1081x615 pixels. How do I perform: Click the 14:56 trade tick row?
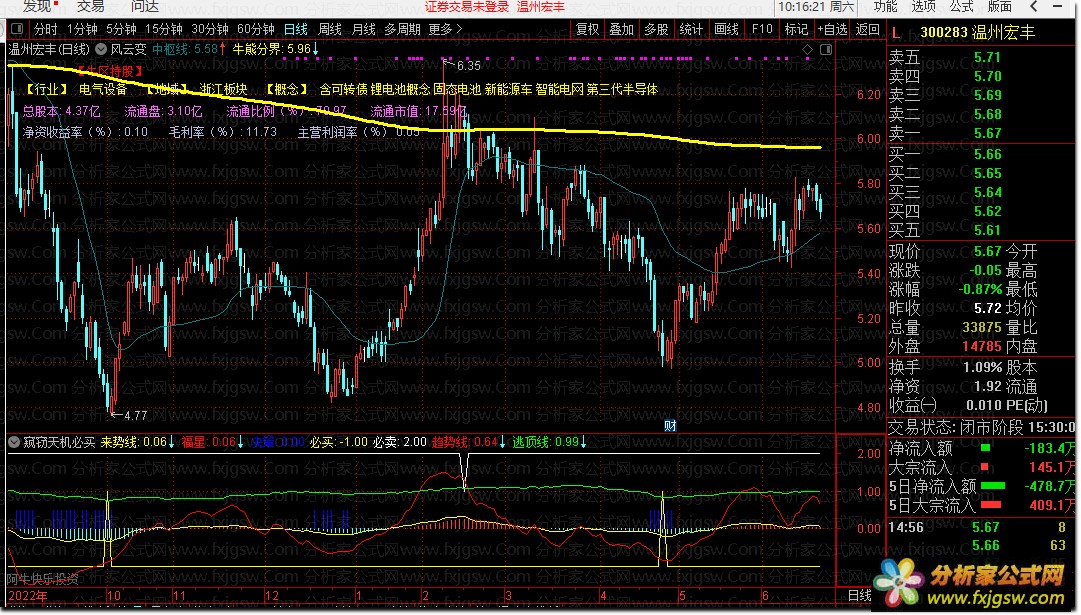(x=981, y=527)
